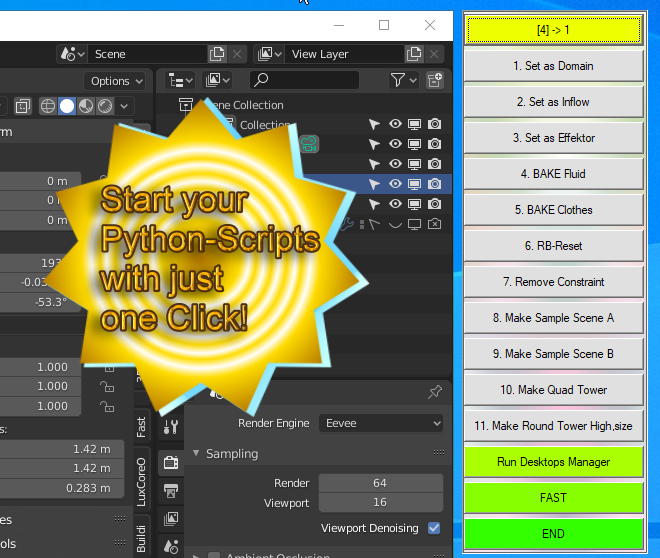This screenshot has width=660, height=558.
Task: Remove the View Layer with its X icon
Action: (434, 54)
